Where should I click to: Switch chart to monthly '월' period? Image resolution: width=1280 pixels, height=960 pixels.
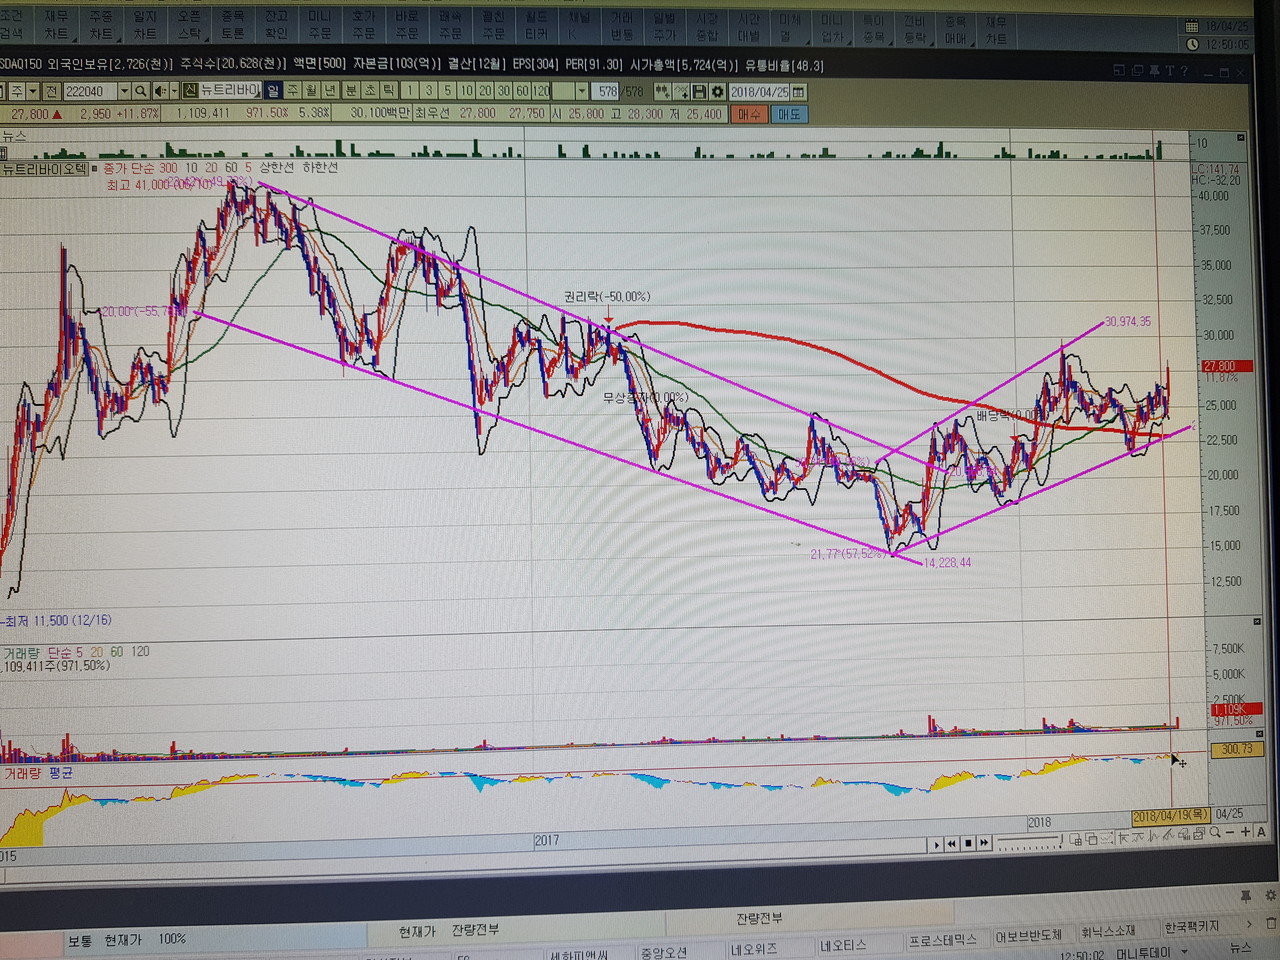[311, 91]
